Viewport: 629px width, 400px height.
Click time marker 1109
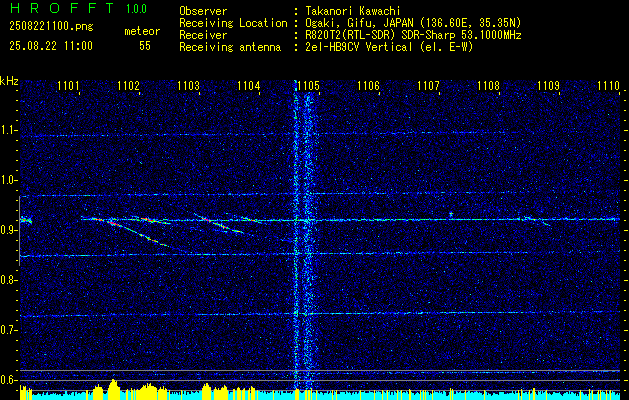tap(548, 85)
